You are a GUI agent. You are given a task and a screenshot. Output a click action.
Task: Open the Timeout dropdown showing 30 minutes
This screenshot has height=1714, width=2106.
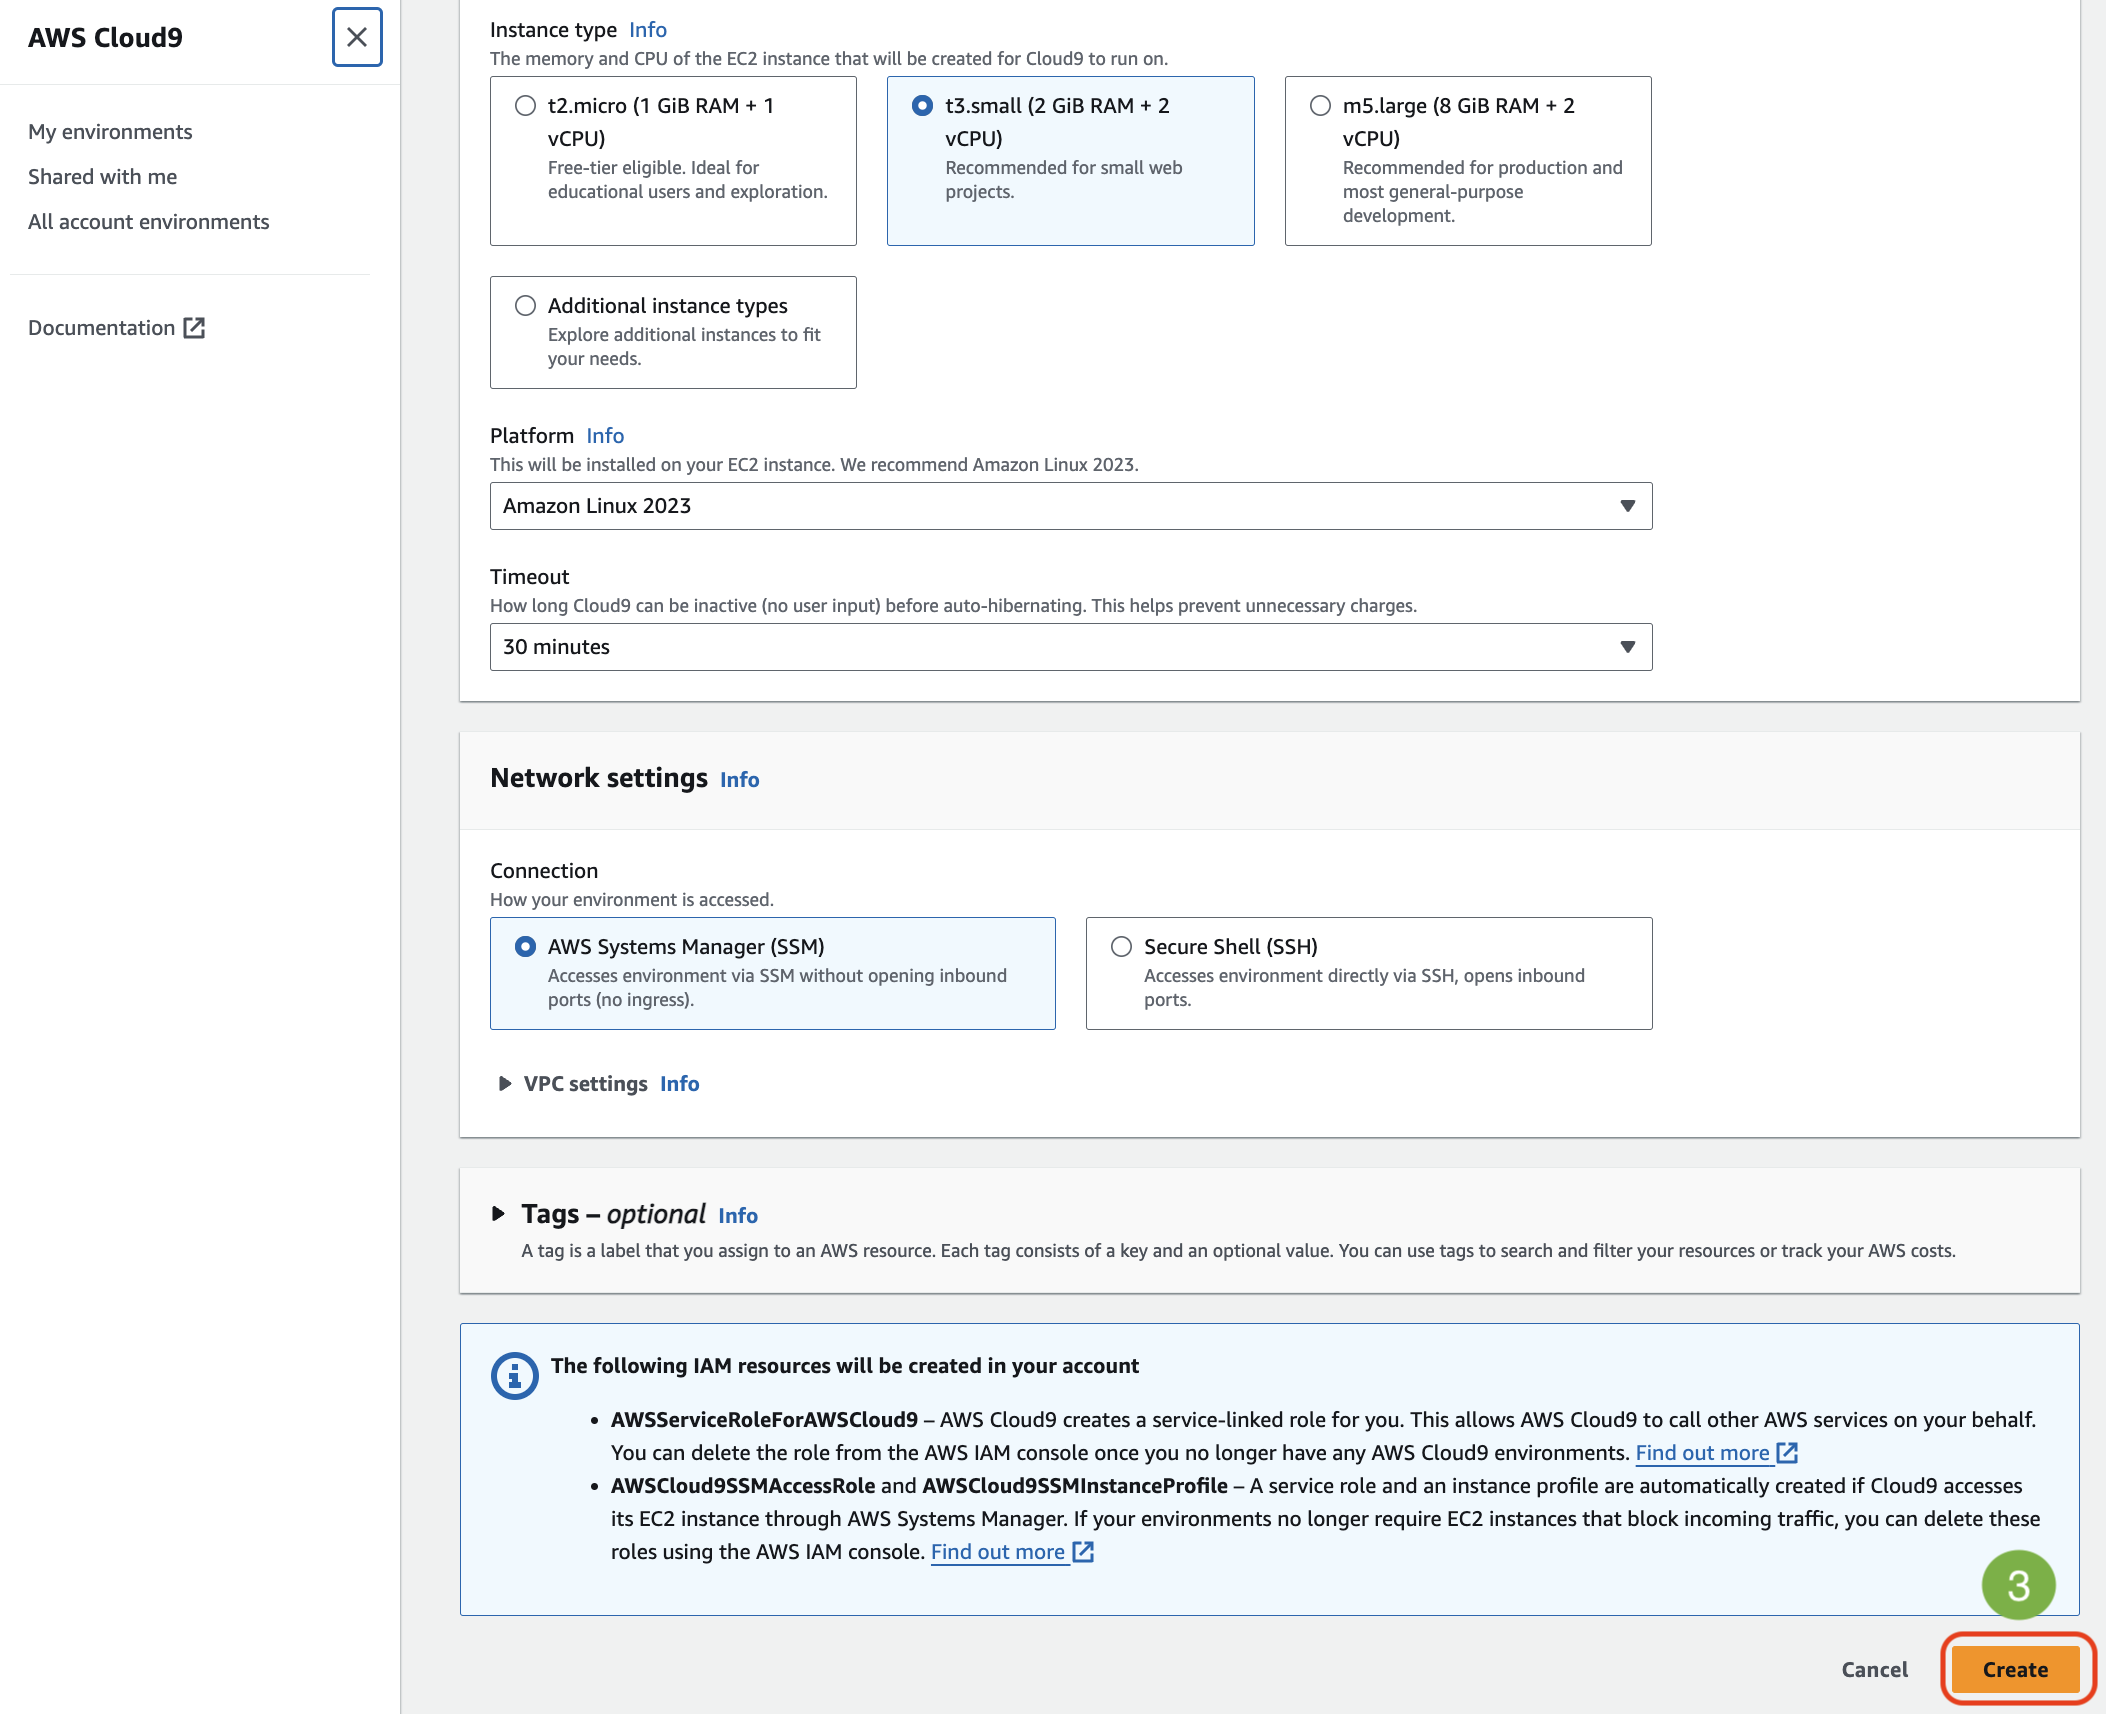tap(1070, 647)
